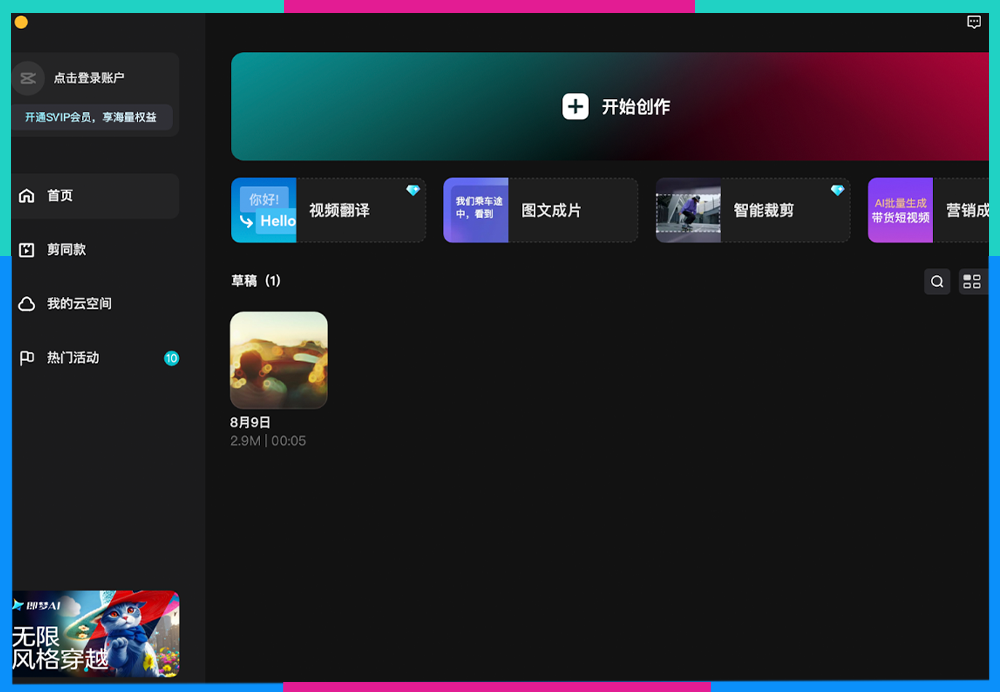The width and height of the screenshot is (1000, 692).
Task: Click the search drafts magnifier icon
Action: 937,282
